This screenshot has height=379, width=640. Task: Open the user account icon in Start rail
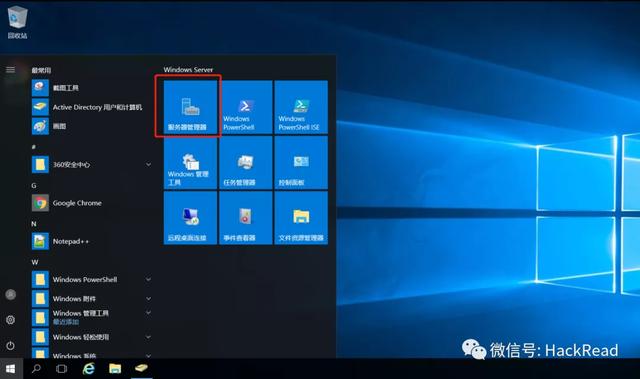pyautogui.click(x=11, y=294)
